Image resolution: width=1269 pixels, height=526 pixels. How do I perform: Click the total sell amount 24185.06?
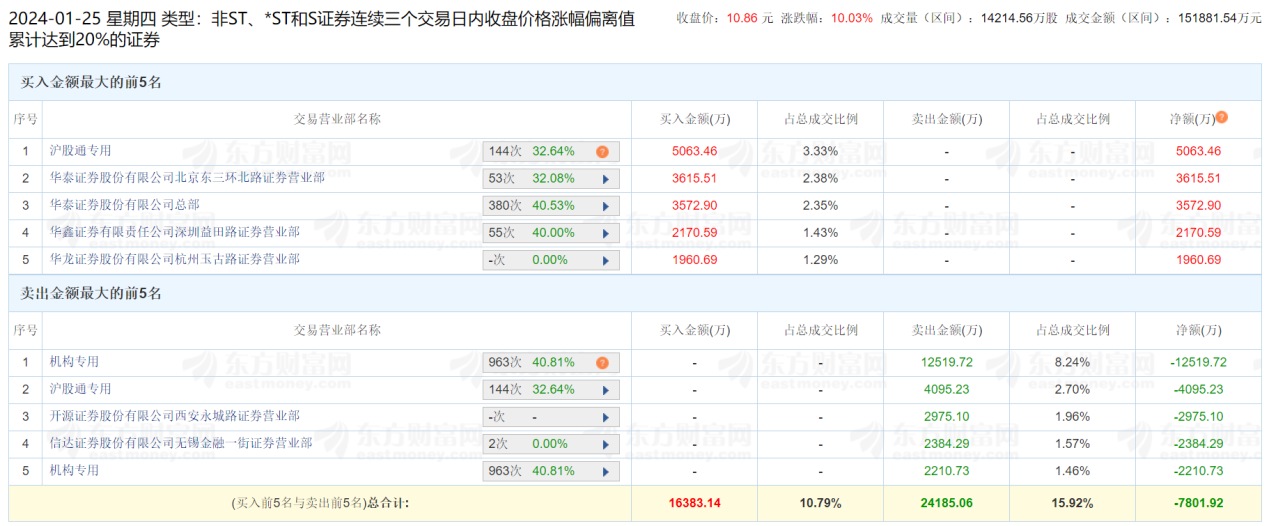[946, 503]
